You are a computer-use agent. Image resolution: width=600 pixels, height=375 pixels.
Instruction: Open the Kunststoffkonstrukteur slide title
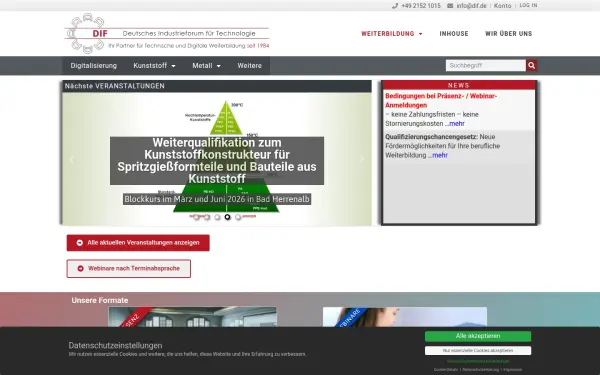(217, 161)
